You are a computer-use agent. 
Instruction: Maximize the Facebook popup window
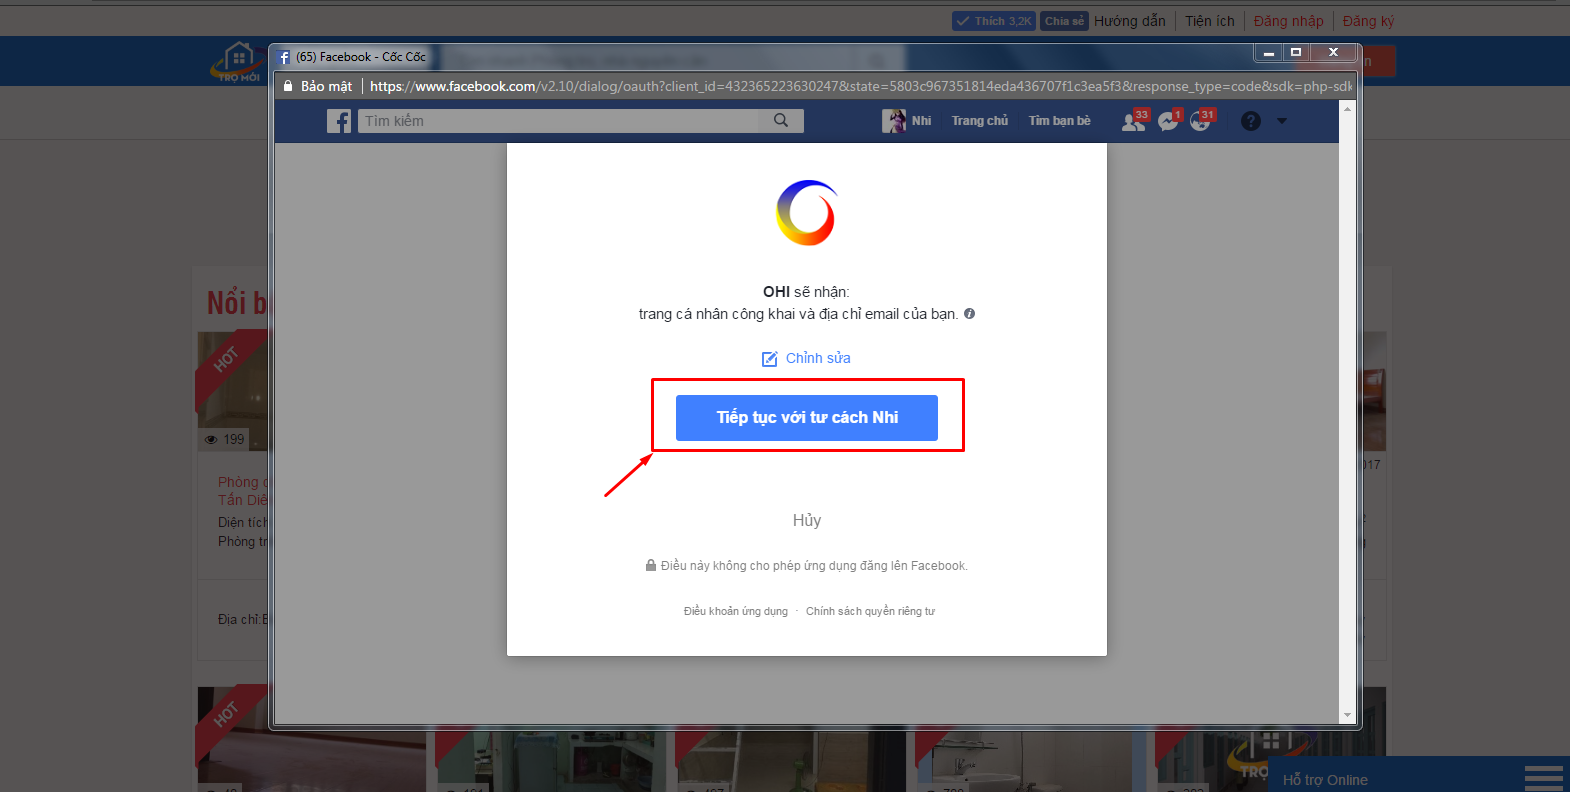pos(1296,53)
